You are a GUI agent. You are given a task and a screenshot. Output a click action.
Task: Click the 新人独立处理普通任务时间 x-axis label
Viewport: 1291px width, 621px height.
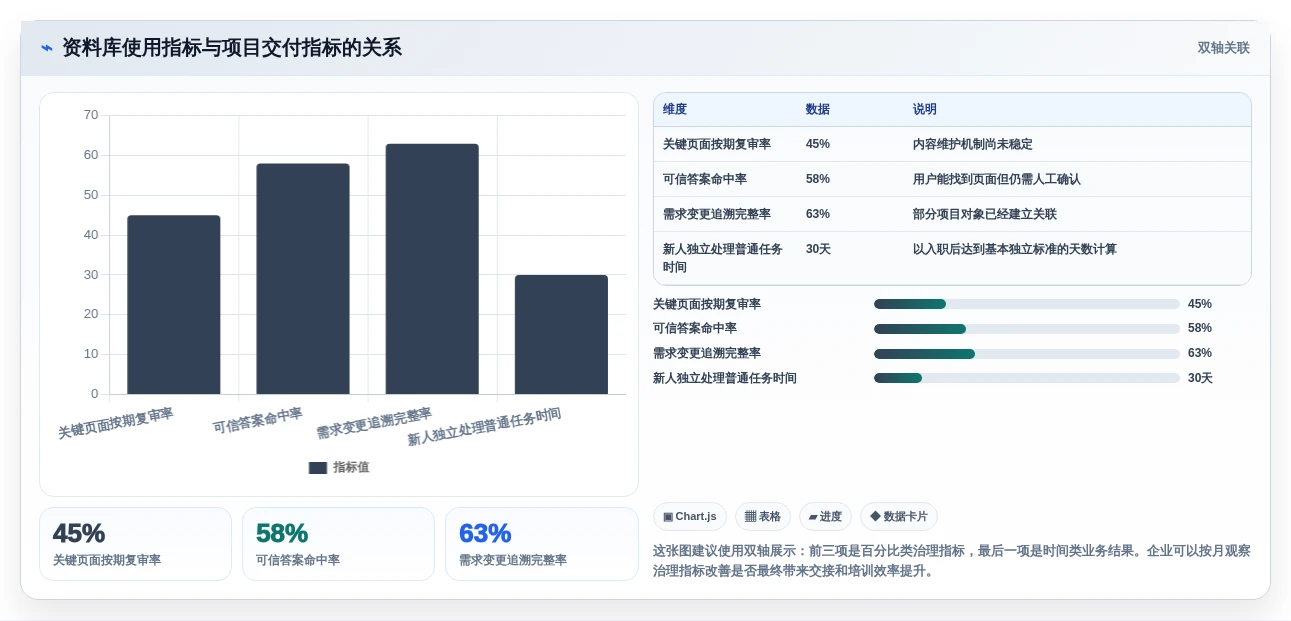point(484,427)
